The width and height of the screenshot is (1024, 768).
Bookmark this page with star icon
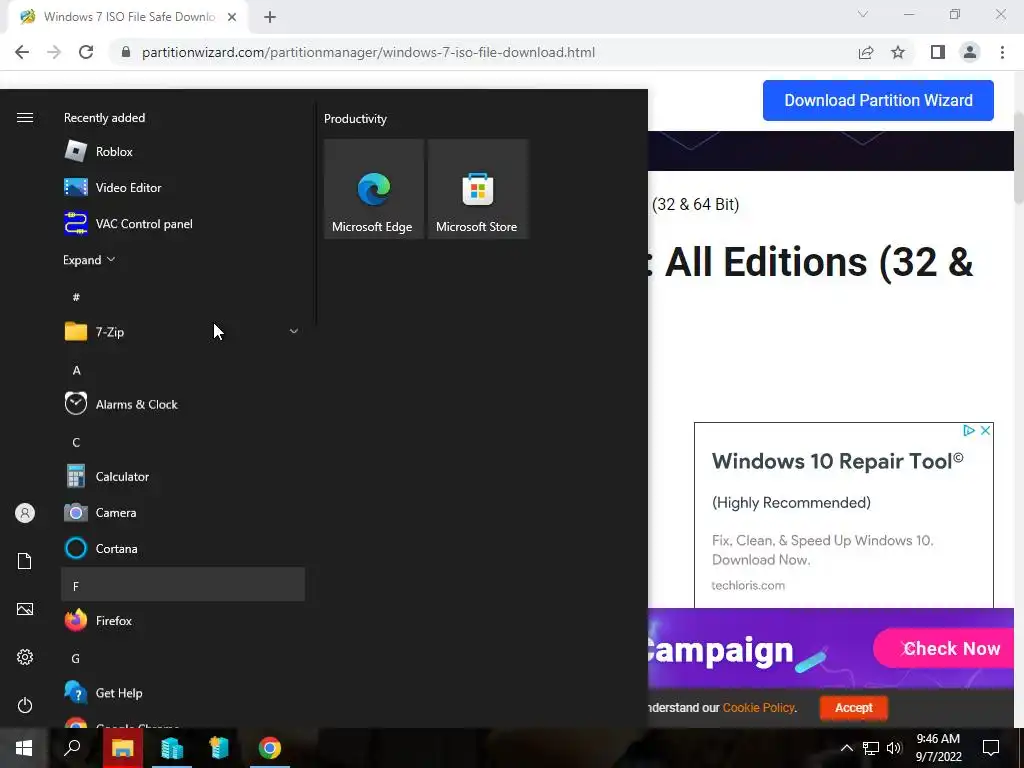[x=898, y=52]
